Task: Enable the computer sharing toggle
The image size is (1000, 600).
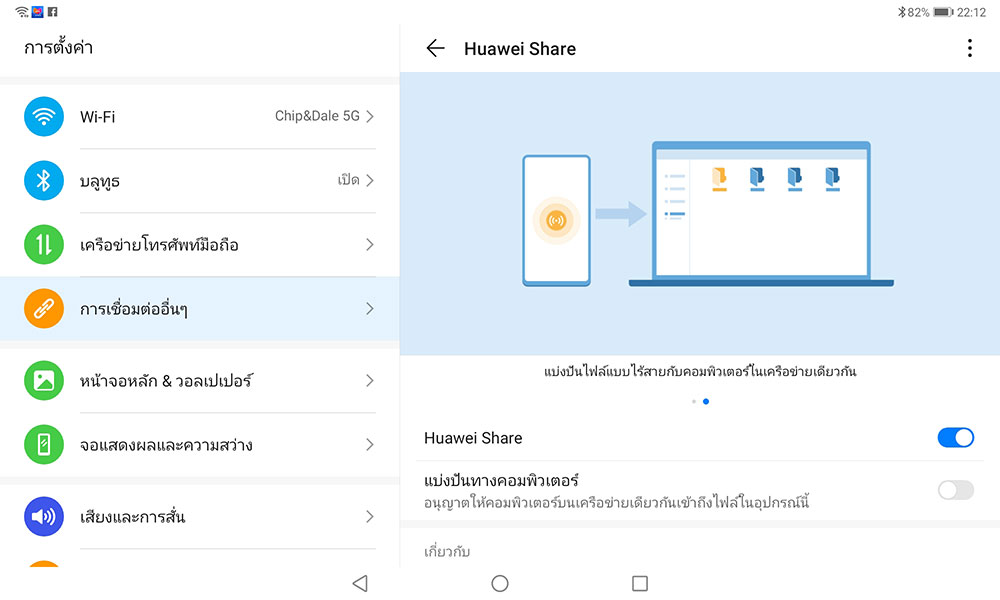Action: coord(955,490)
